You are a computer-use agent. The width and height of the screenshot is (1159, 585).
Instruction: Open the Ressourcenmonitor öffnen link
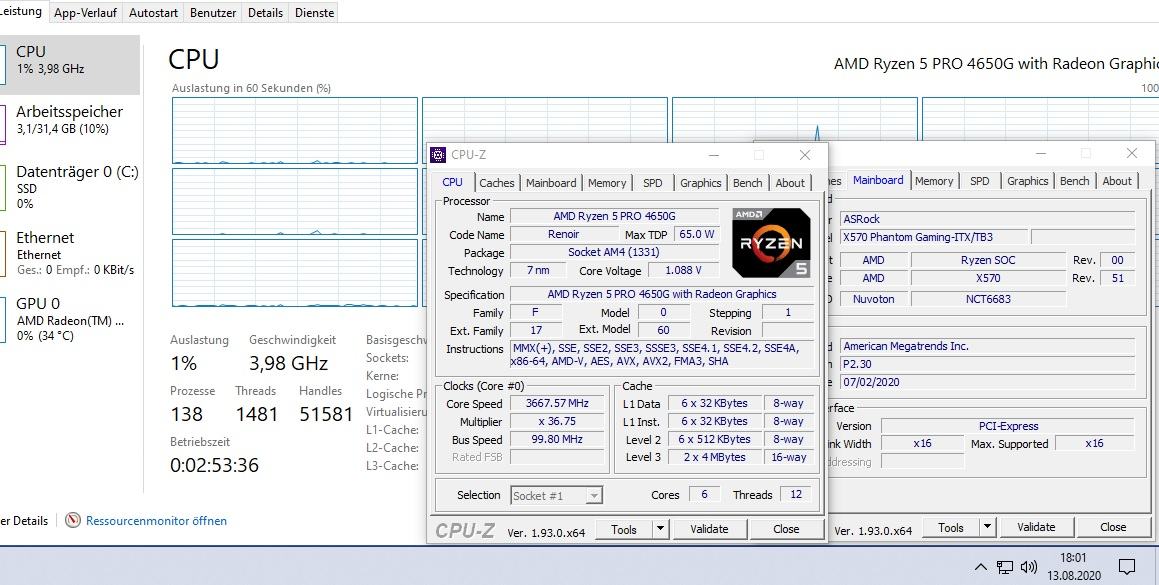156,521
